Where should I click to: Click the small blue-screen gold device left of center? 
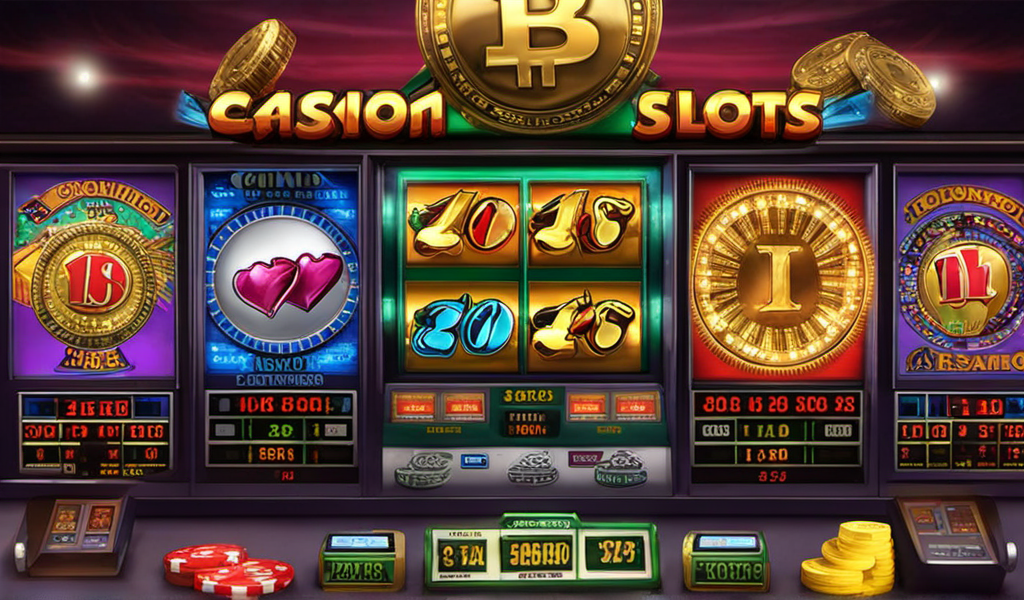pos(362,560)
